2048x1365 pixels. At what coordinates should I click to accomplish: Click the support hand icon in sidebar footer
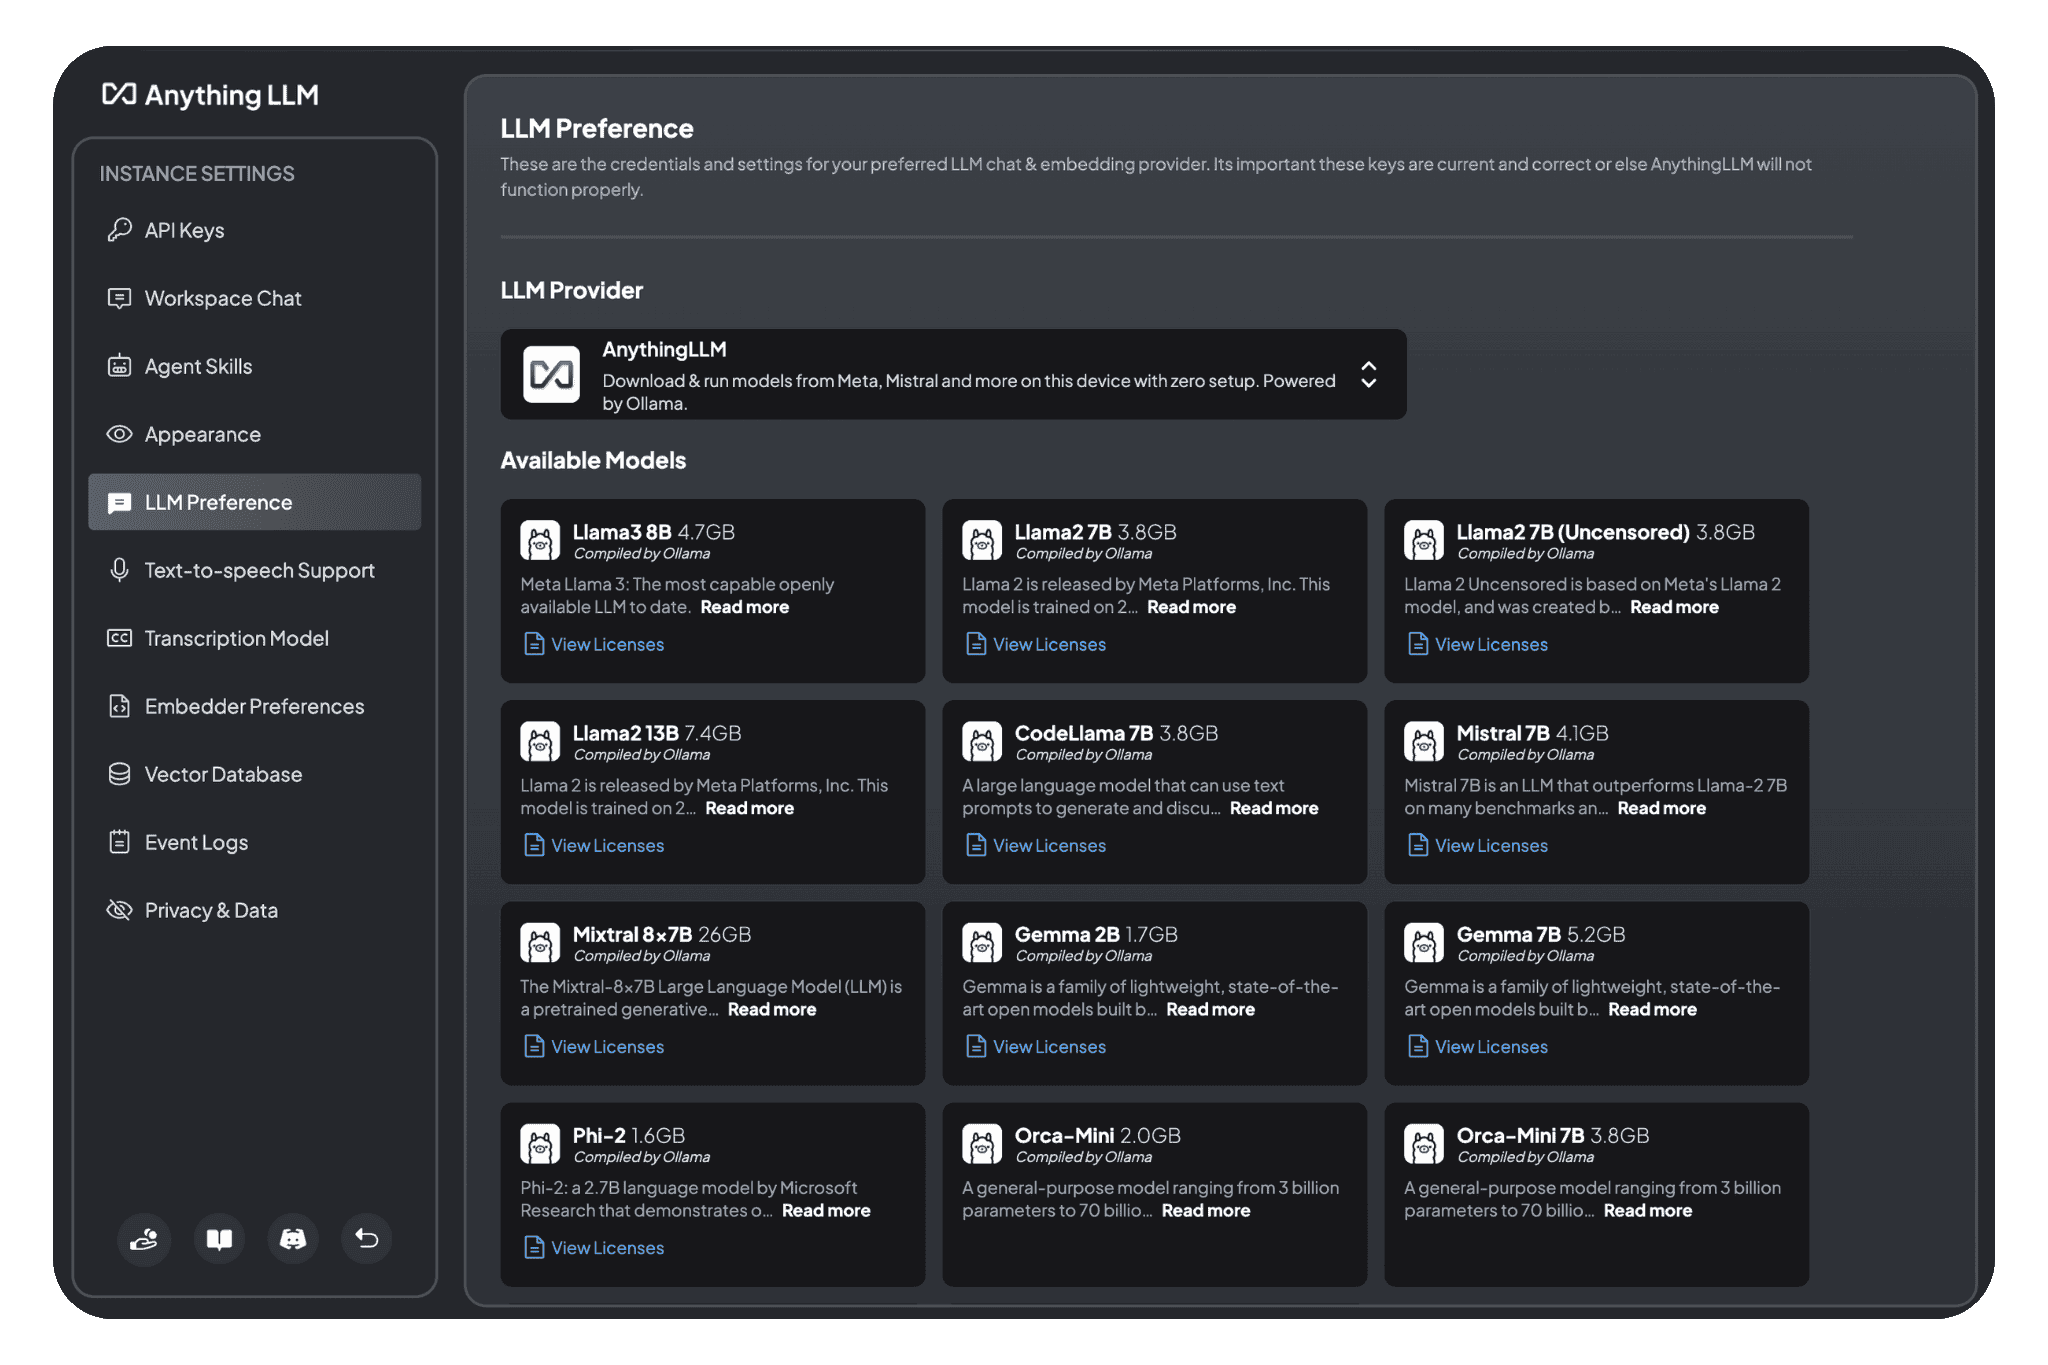144,1239
